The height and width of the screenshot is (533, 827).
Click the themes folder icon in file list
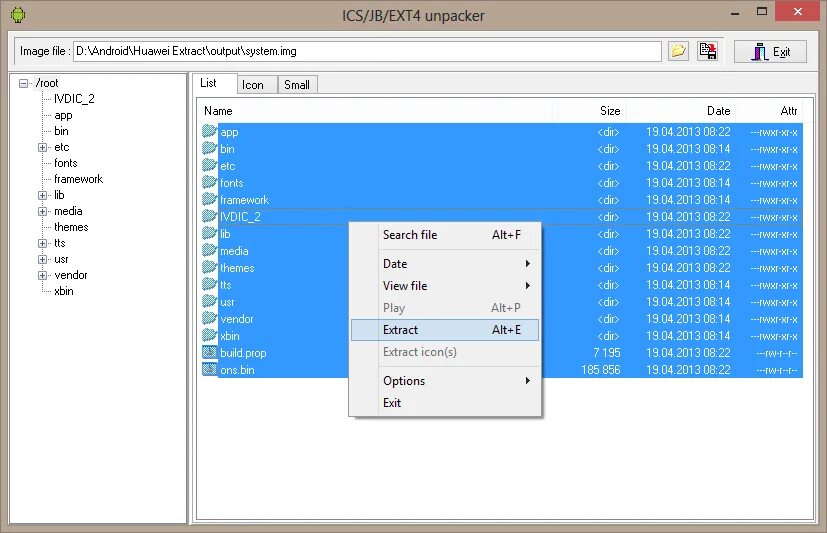[209, 267]
